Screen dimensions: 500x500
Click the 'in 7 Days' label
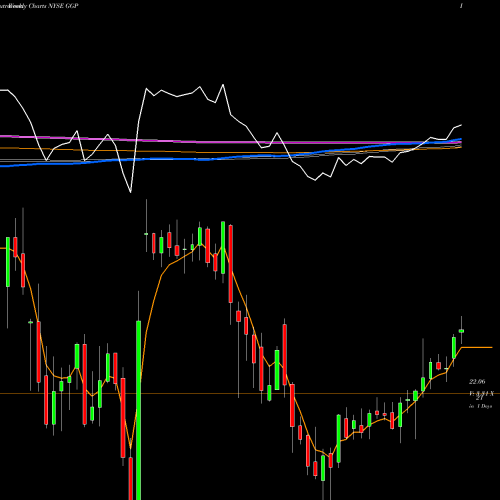[480, 406]
